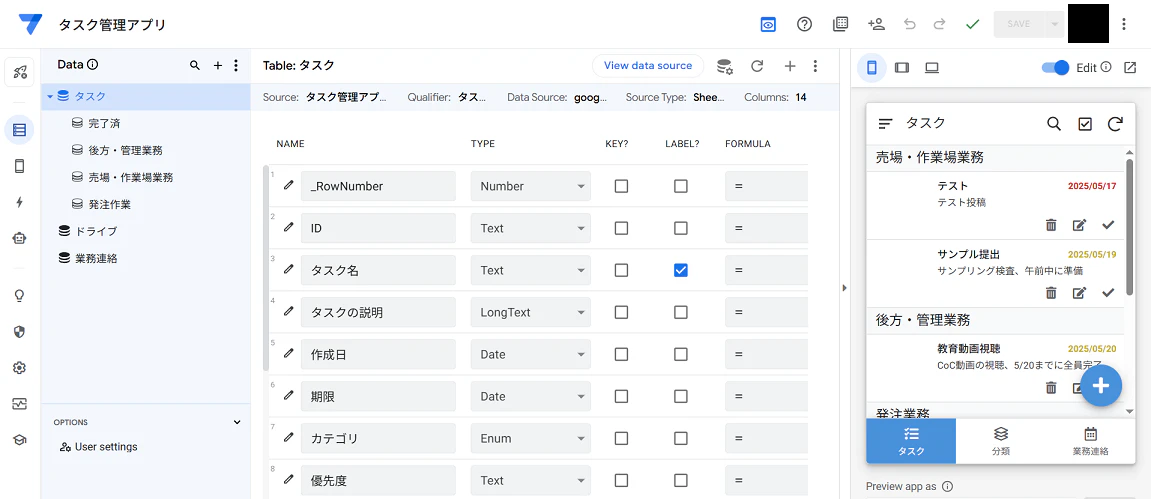Image resolution: width=1151 pixels, height=499 pixels.
Task: Check KEY? box for カテゴリ
Action: (621, 439)
